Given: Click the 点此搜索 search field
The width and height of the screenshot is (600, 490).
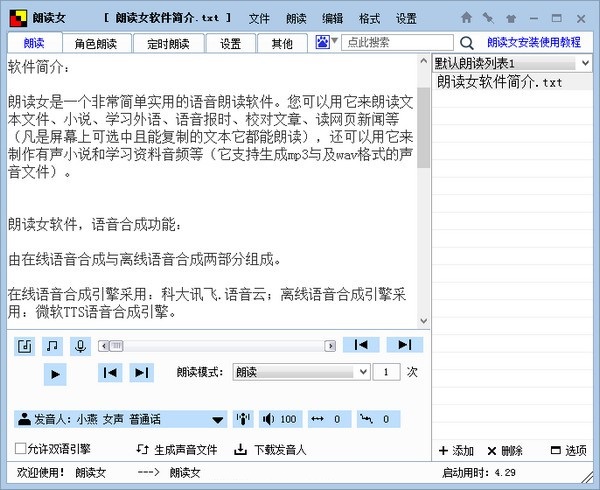Looking at the screenshot, I should (x=395, y=43).
